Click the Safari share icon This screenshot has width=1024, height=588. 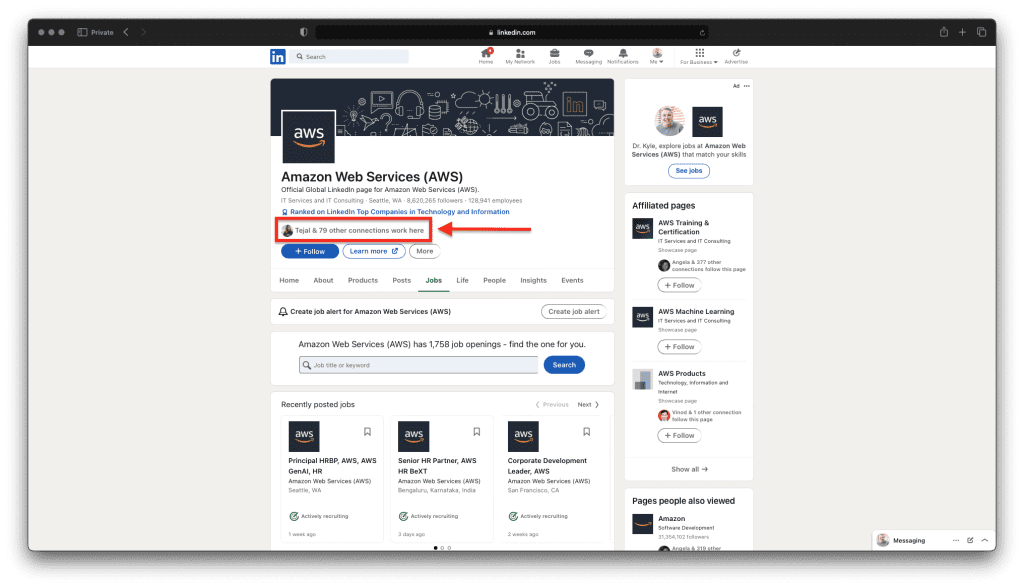click(944, 32)
